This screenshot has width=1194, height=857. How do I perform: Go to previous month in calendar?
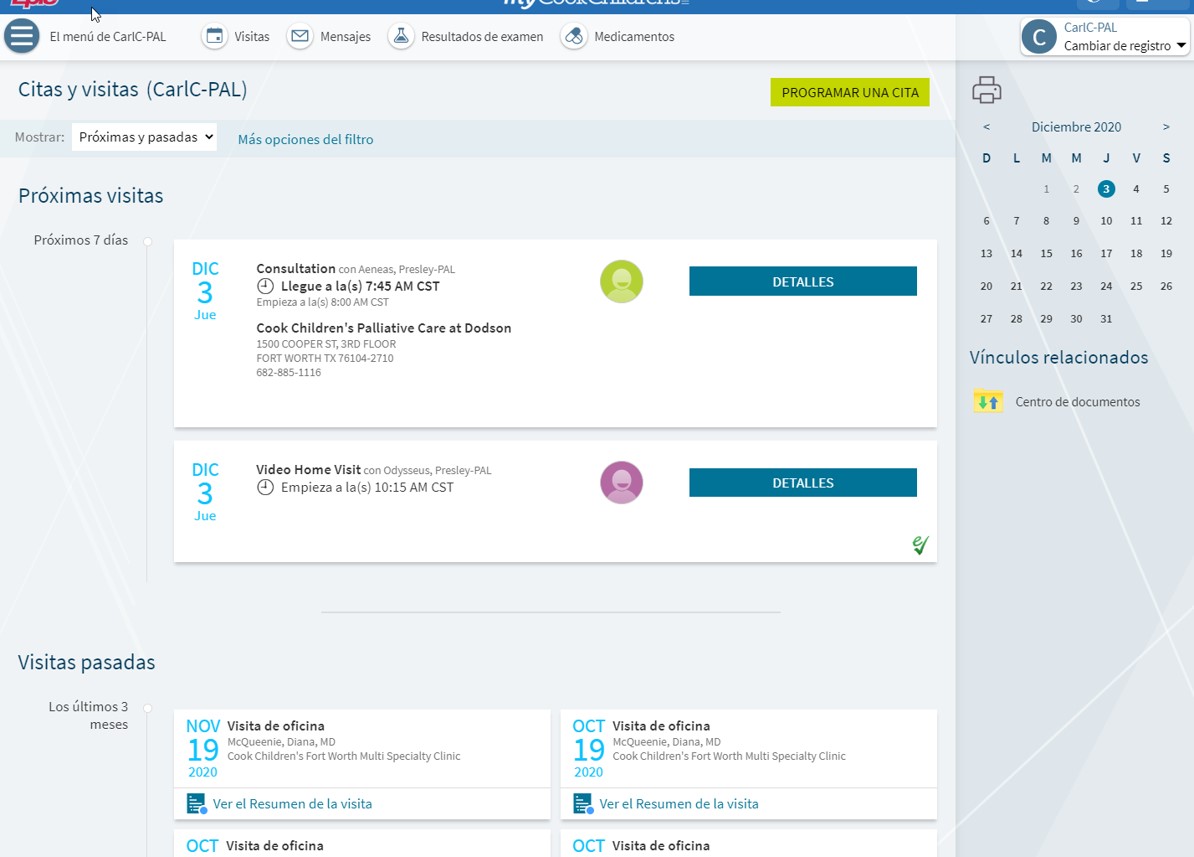coord(986,127)
